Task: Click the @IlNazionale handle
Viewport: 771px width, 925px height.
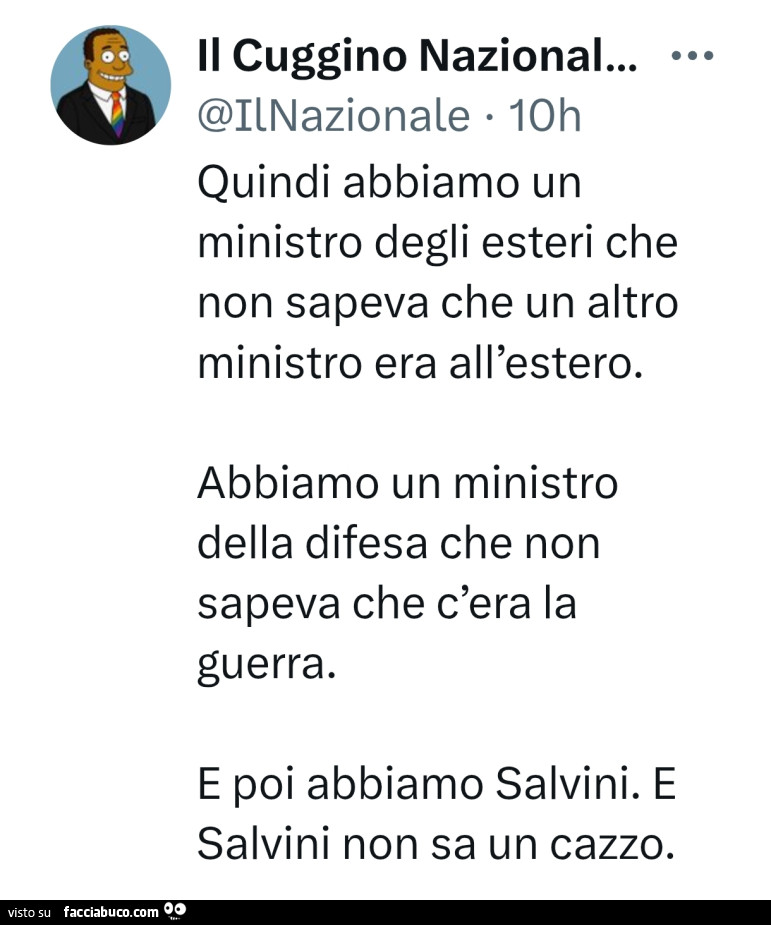Action: coord(334,117)
